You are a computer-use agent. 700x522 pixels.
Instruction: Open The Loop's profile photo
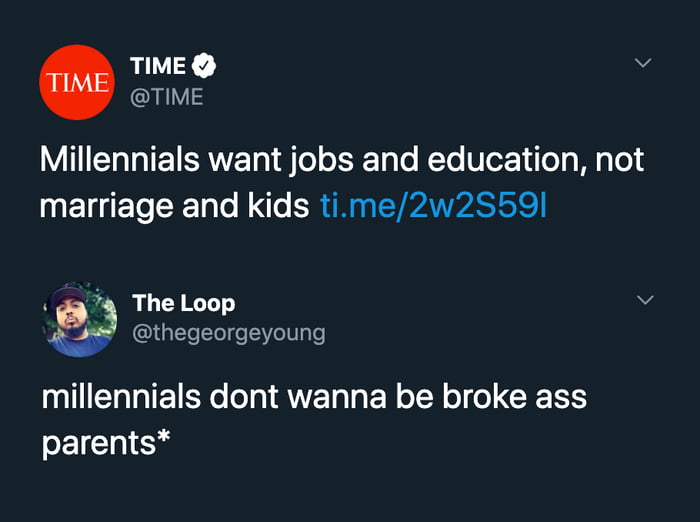(79, 320)
